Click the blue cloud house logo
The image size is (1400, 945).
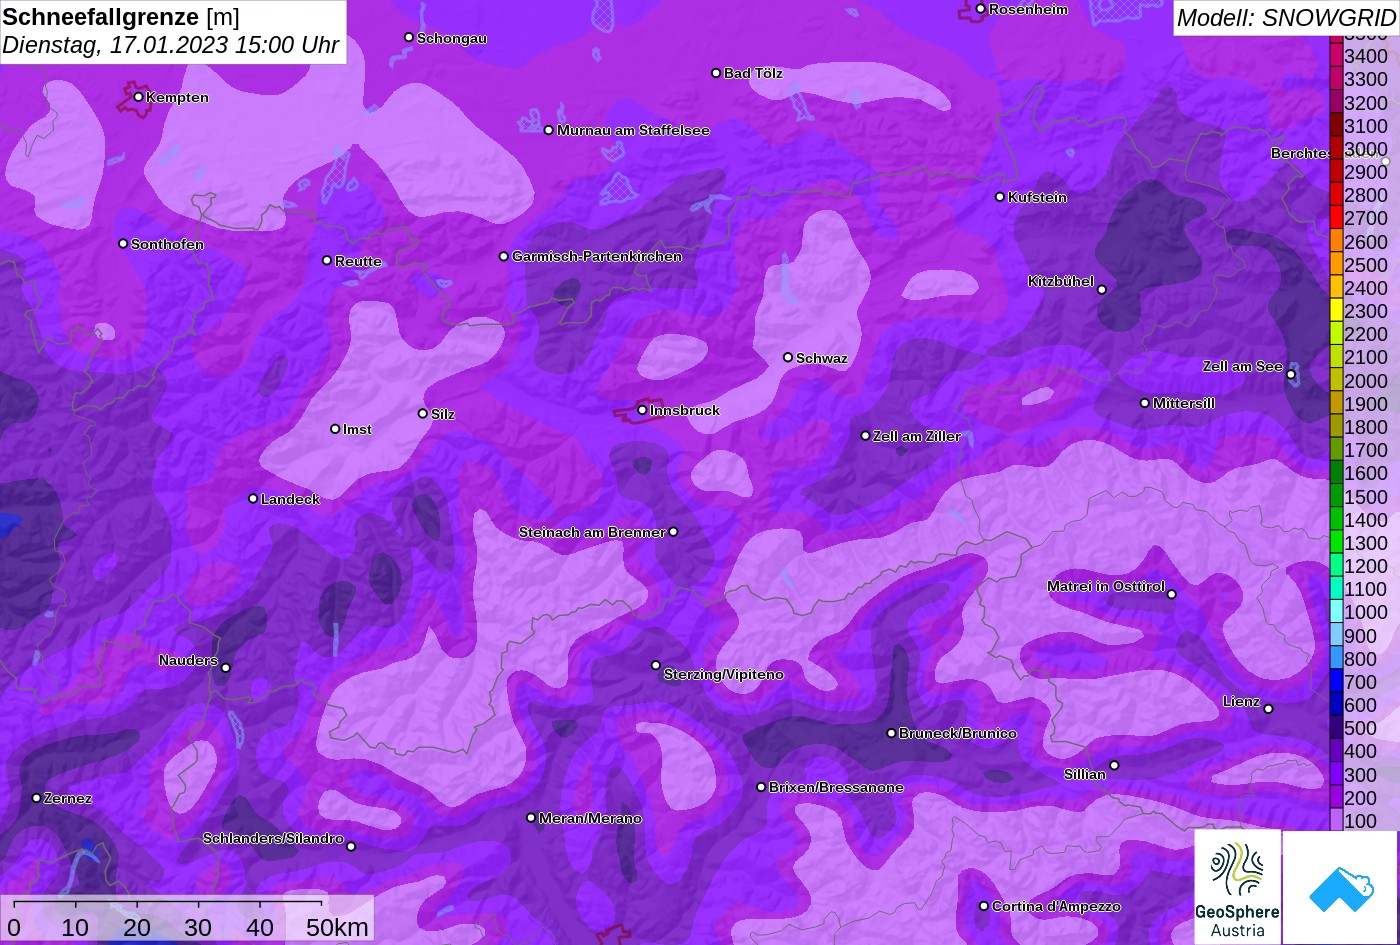(x=1340, y=887)
